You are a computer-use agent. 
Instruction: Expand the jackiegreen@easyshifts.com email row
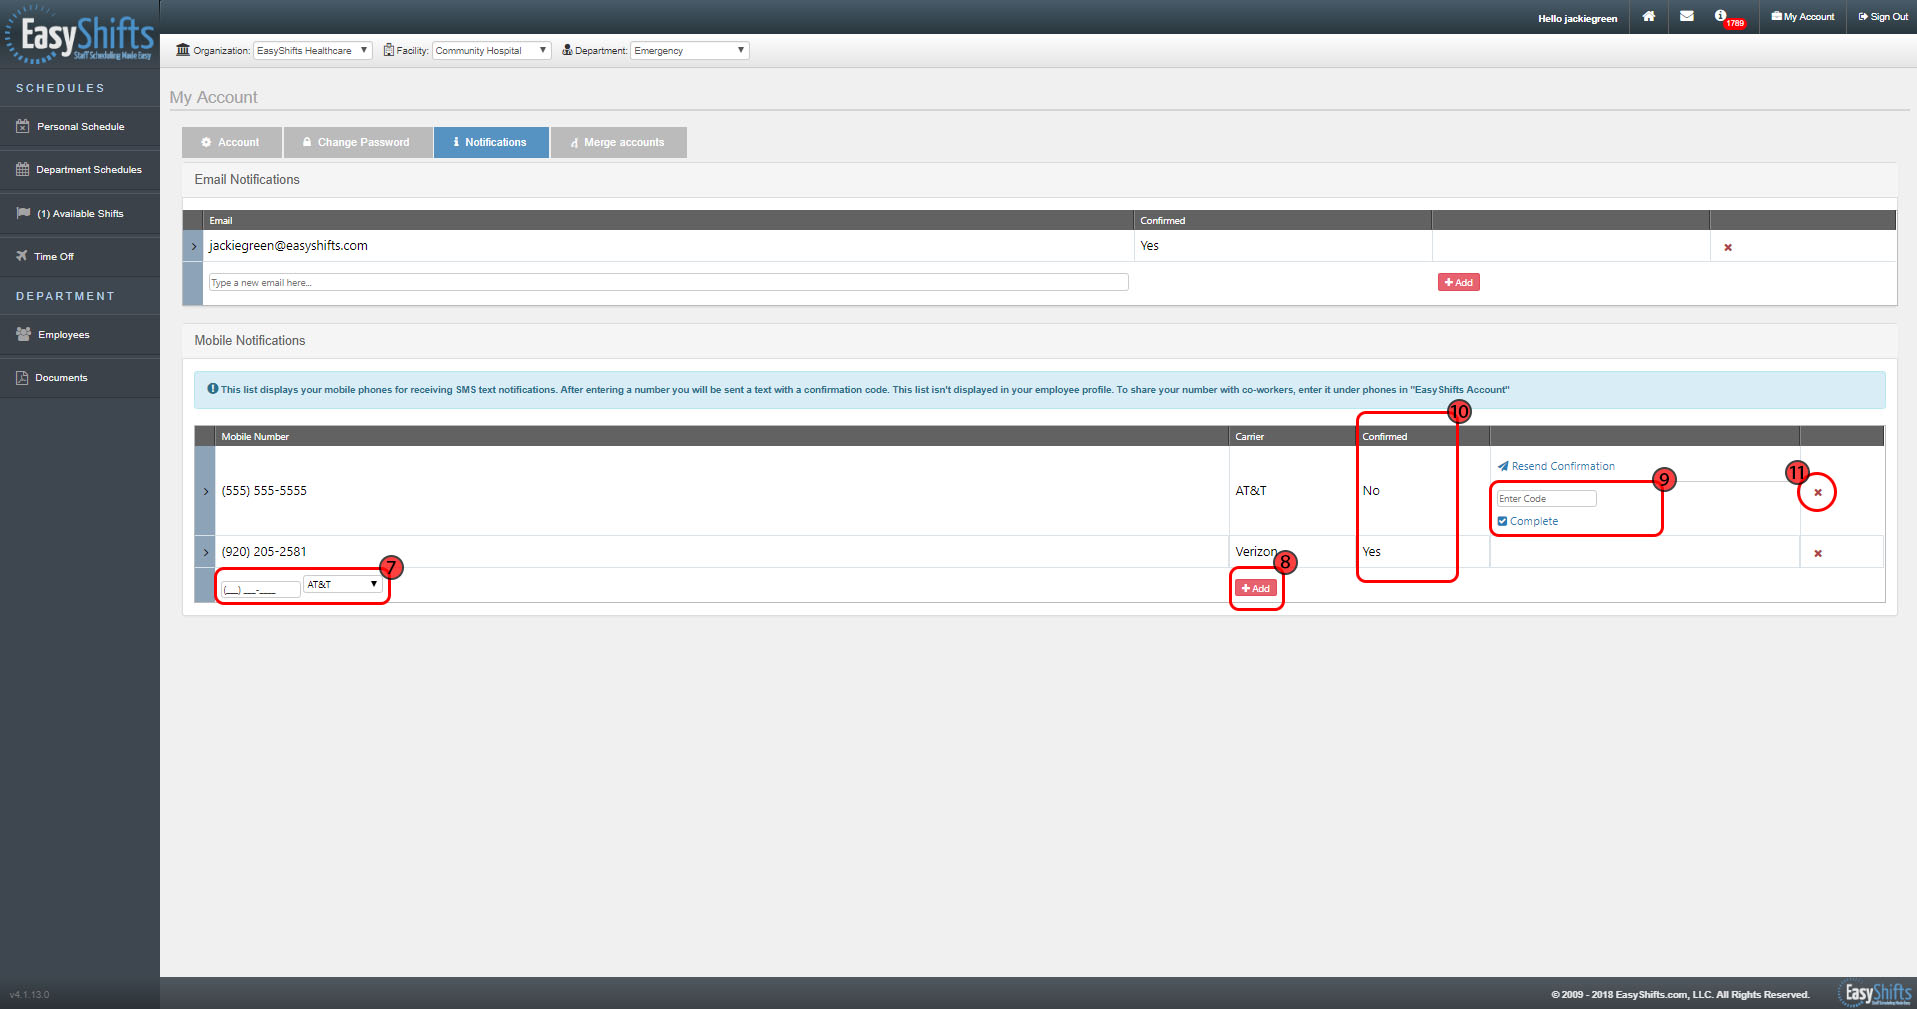click(x=194, y=246)
